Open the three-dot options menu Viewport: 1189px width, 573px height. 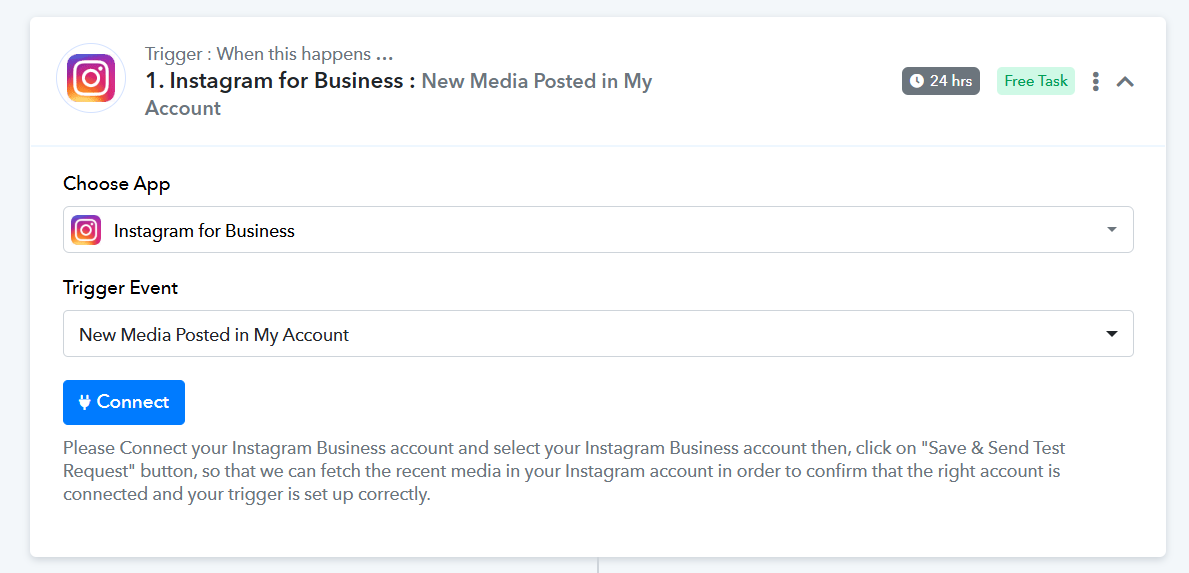tap(1096, 81)
